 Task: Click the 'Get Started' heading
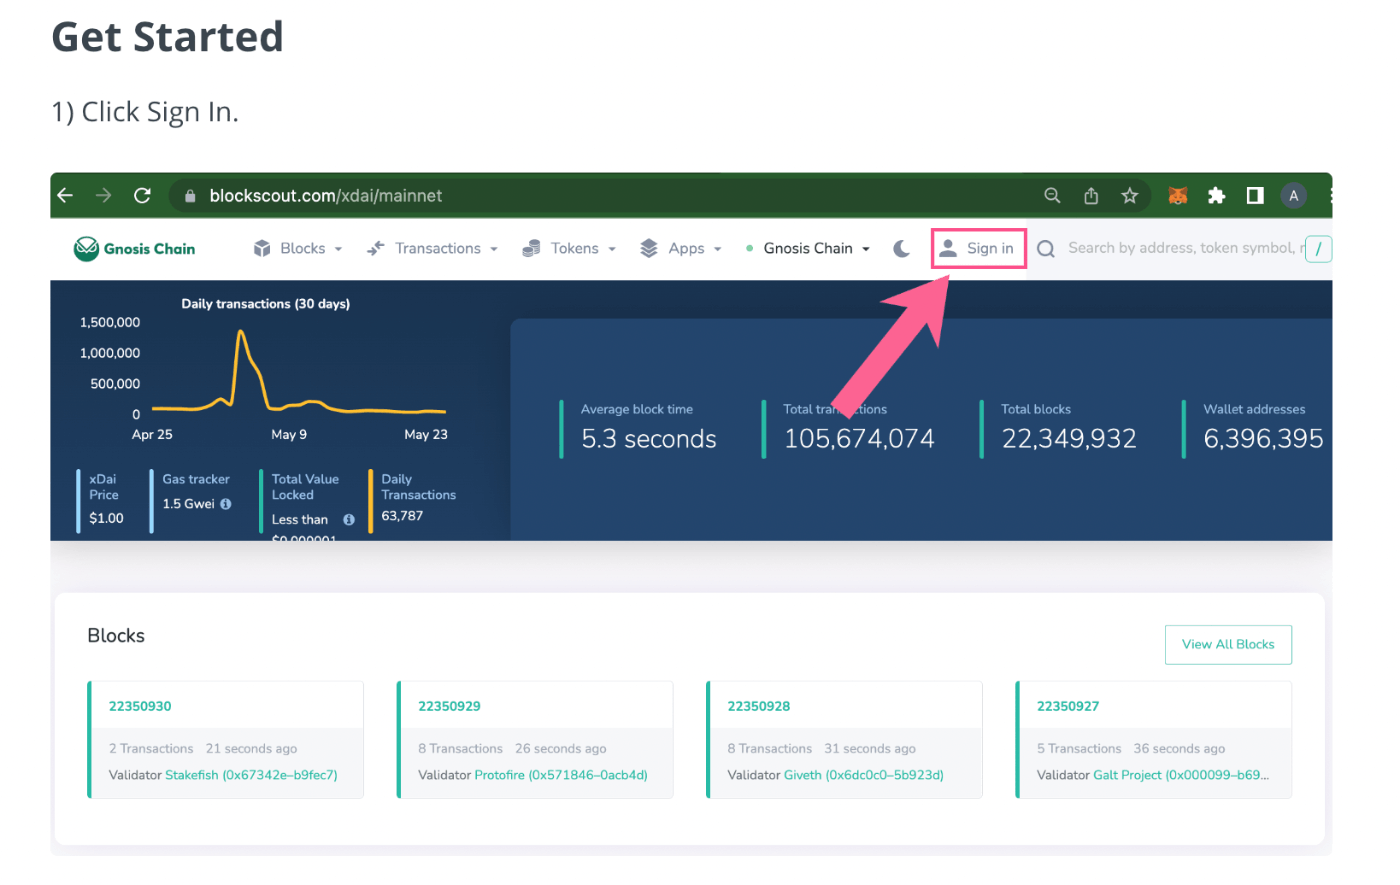point(167,37)
